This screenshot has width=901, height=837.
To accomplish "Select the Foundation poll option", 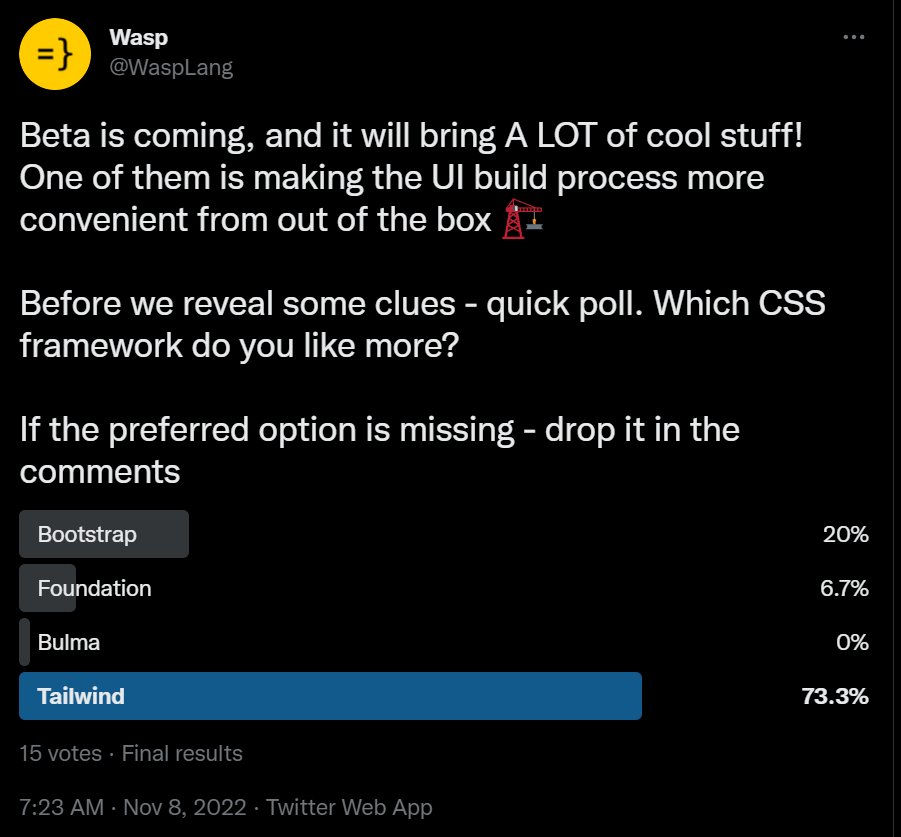I will pos(94,588).
